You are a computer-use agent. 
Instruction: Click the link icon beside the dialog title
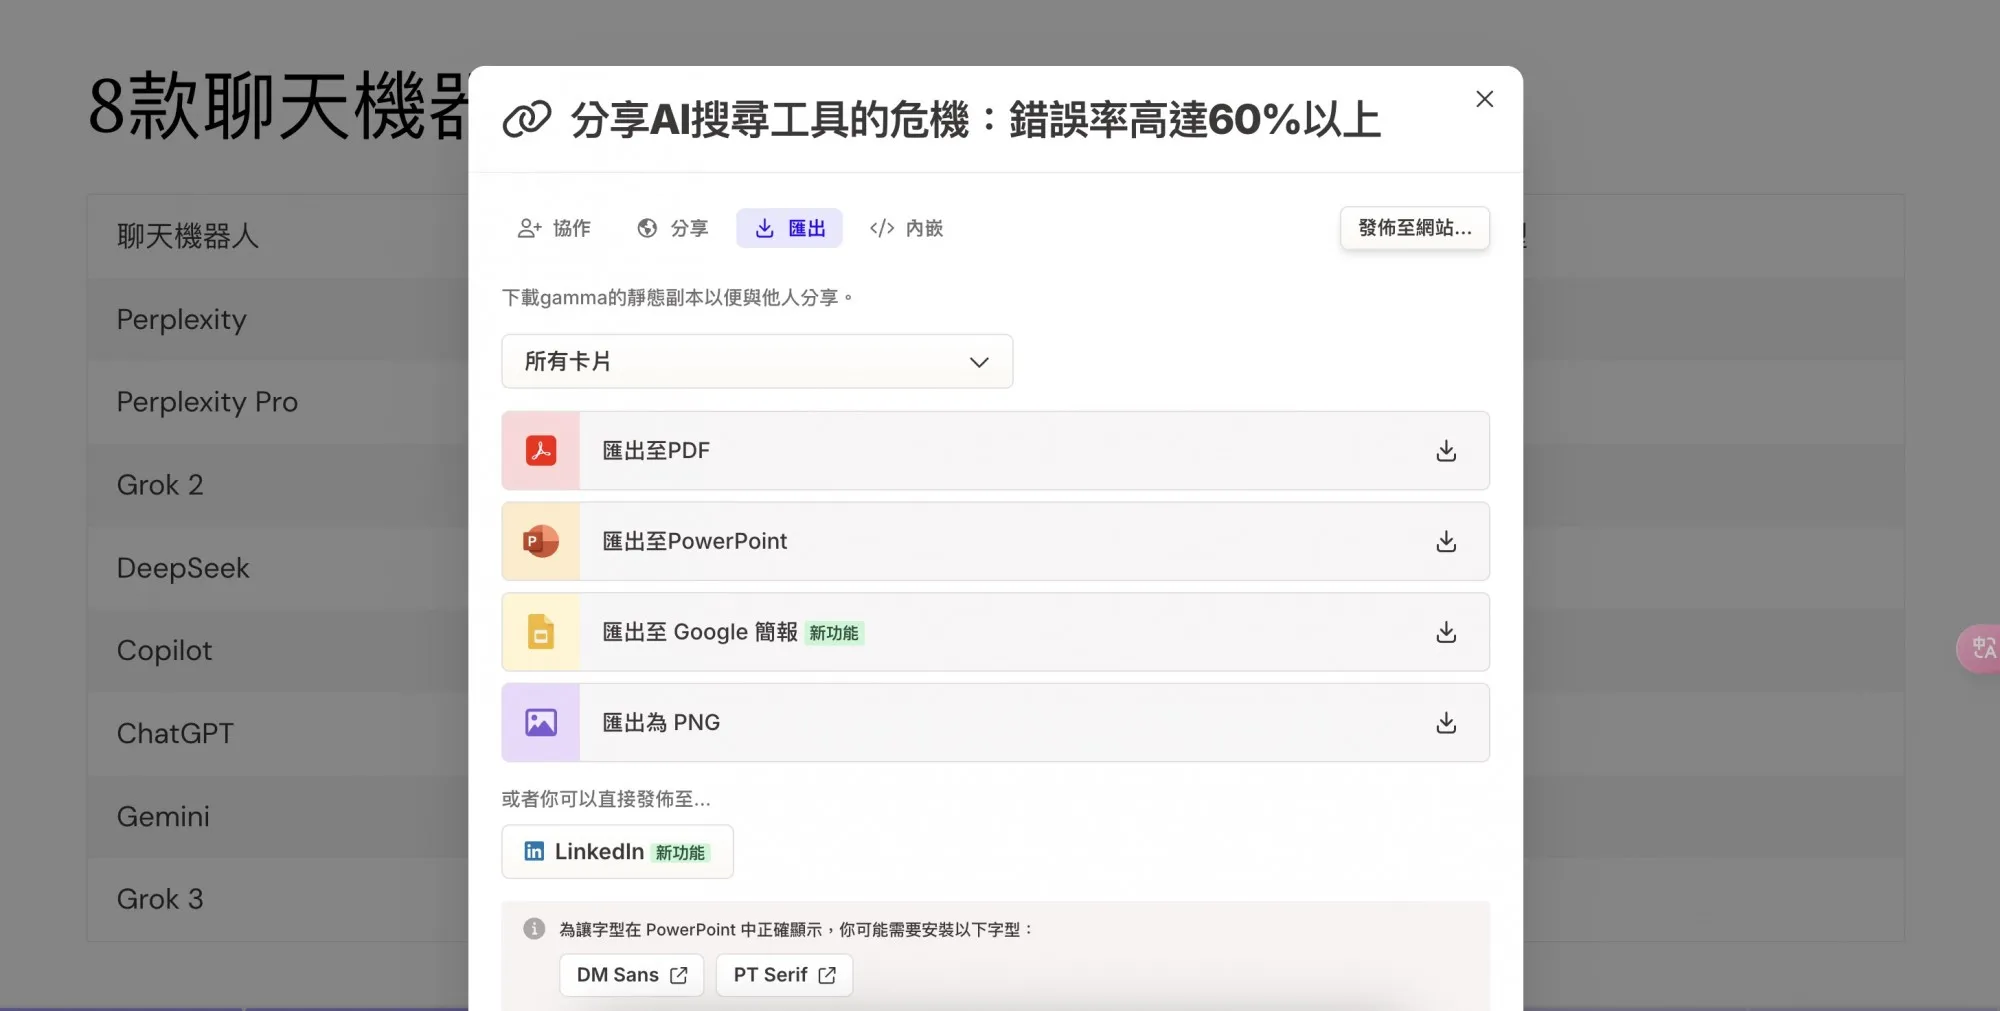coord(527,119)
